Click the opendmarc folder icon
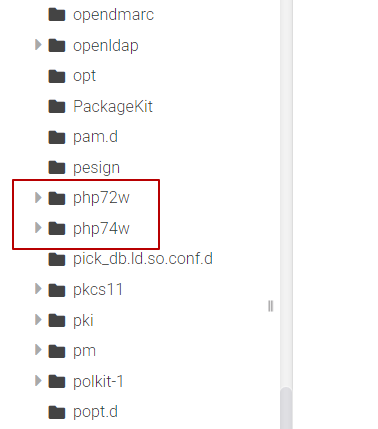Screen dimensions: 378x429 57,15
